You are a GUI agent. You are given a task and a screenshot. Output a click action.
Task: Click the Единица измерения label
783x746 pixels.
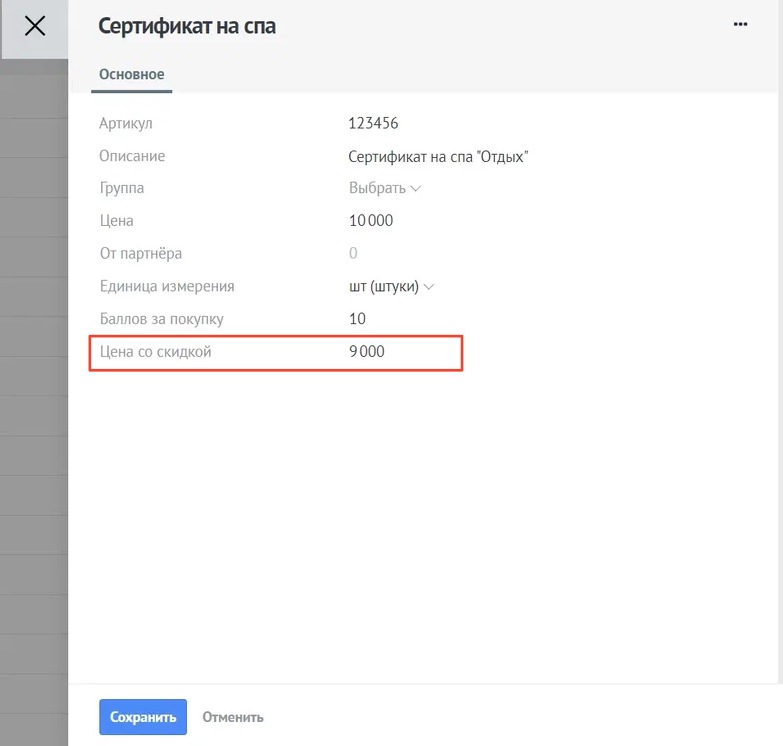[167, 286]
